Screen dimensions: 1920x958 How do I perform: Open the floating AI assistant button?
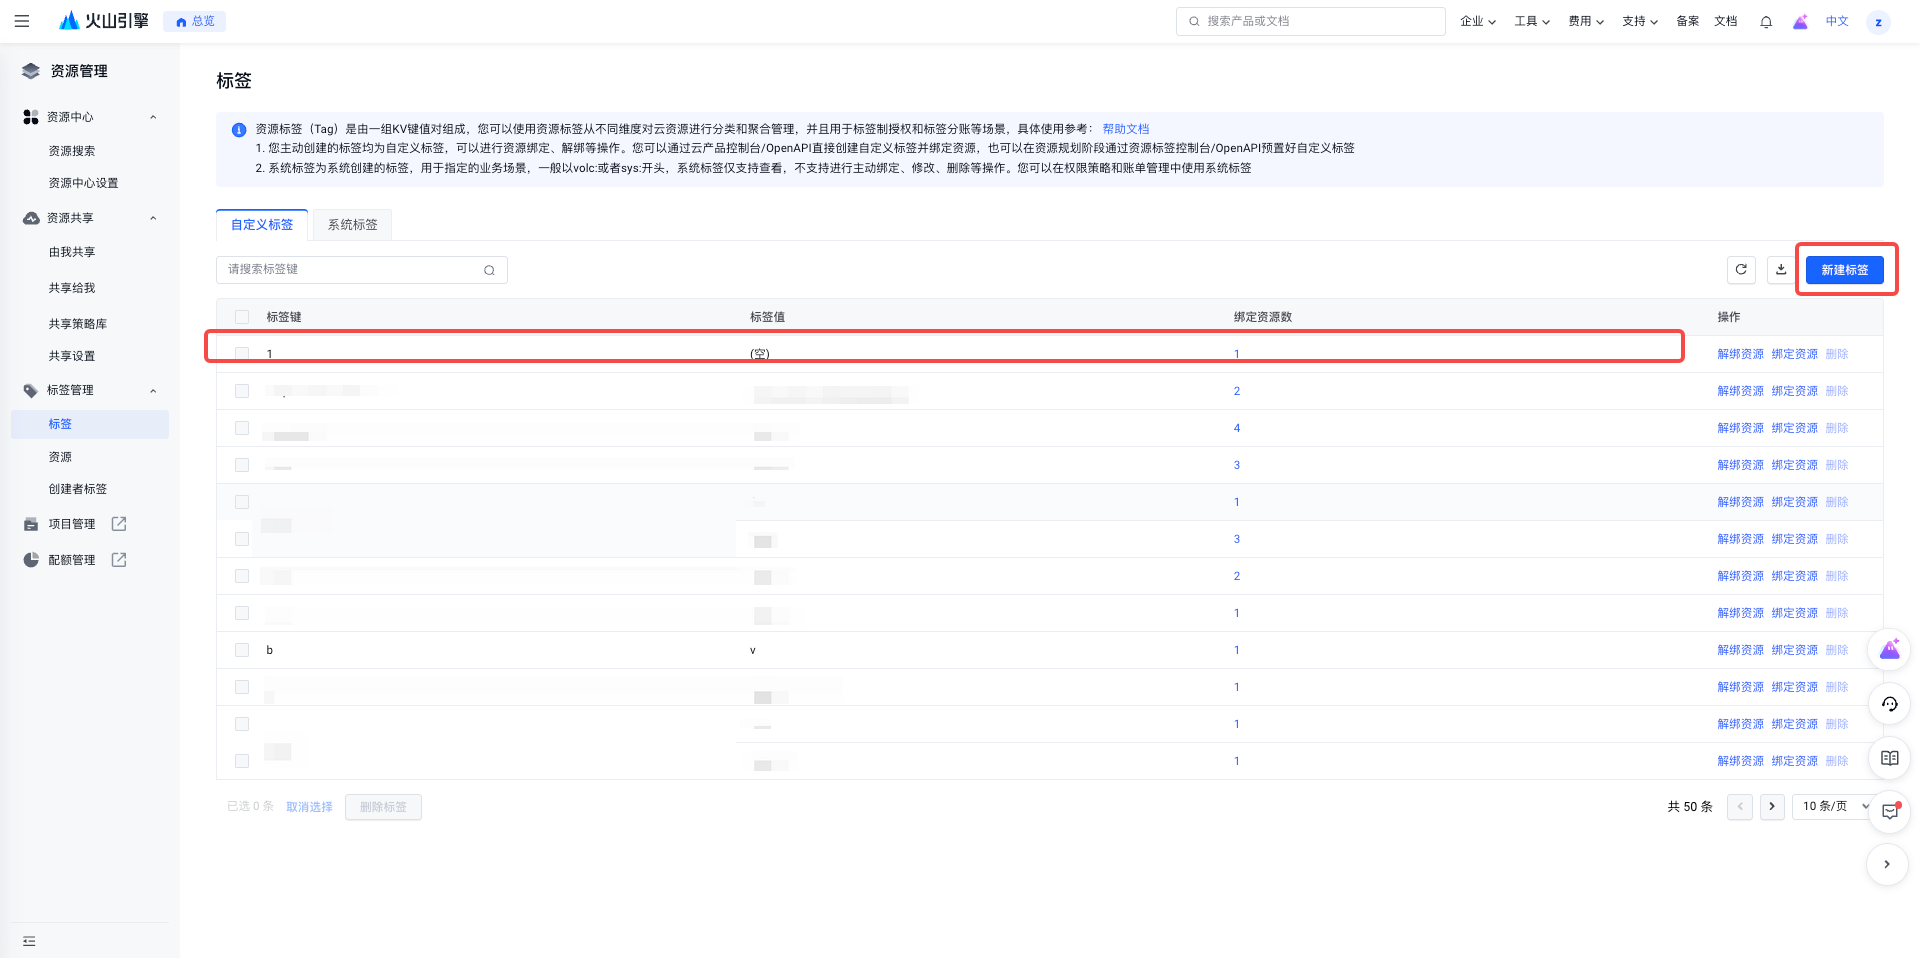tap(1889, 650)
